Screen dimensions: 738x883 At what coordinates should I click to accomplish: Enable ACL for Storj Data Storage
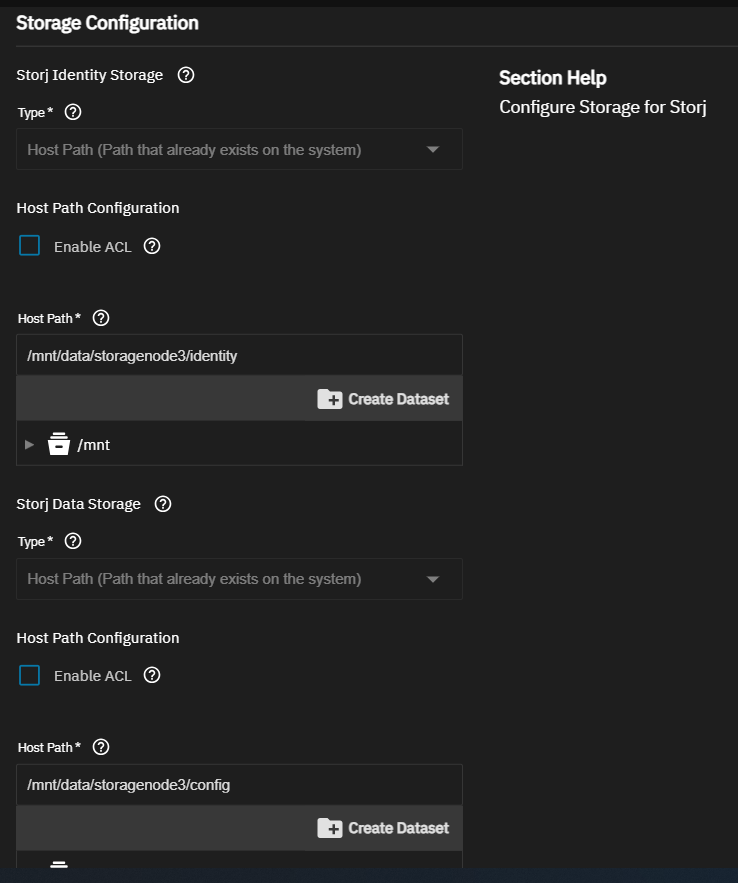click(x=29, y=675)
